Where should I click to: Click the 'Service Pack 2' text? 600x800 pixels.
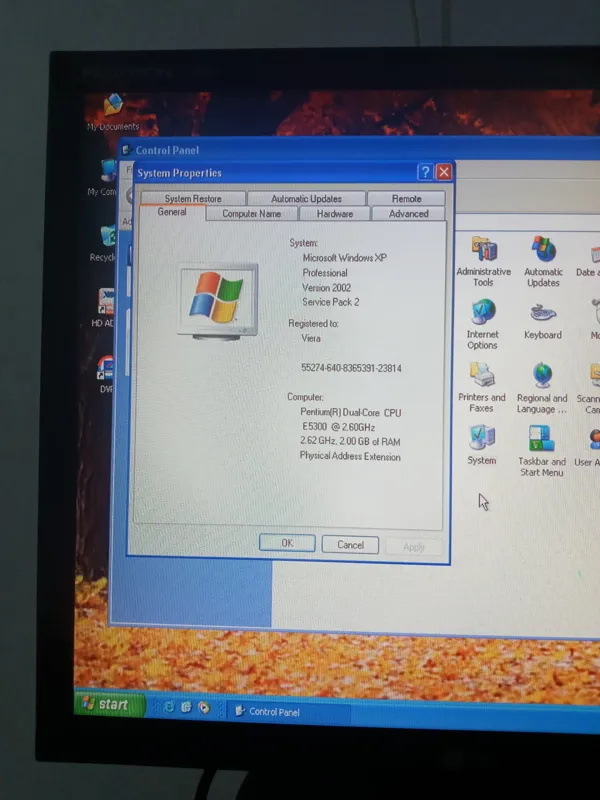[x=331, y=302]
